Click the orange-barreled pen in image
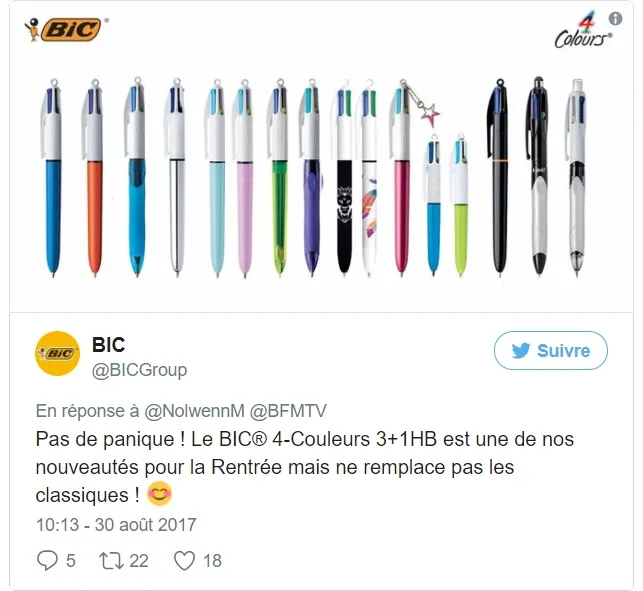Screen dimensions: 643x591 coord(93,177)
